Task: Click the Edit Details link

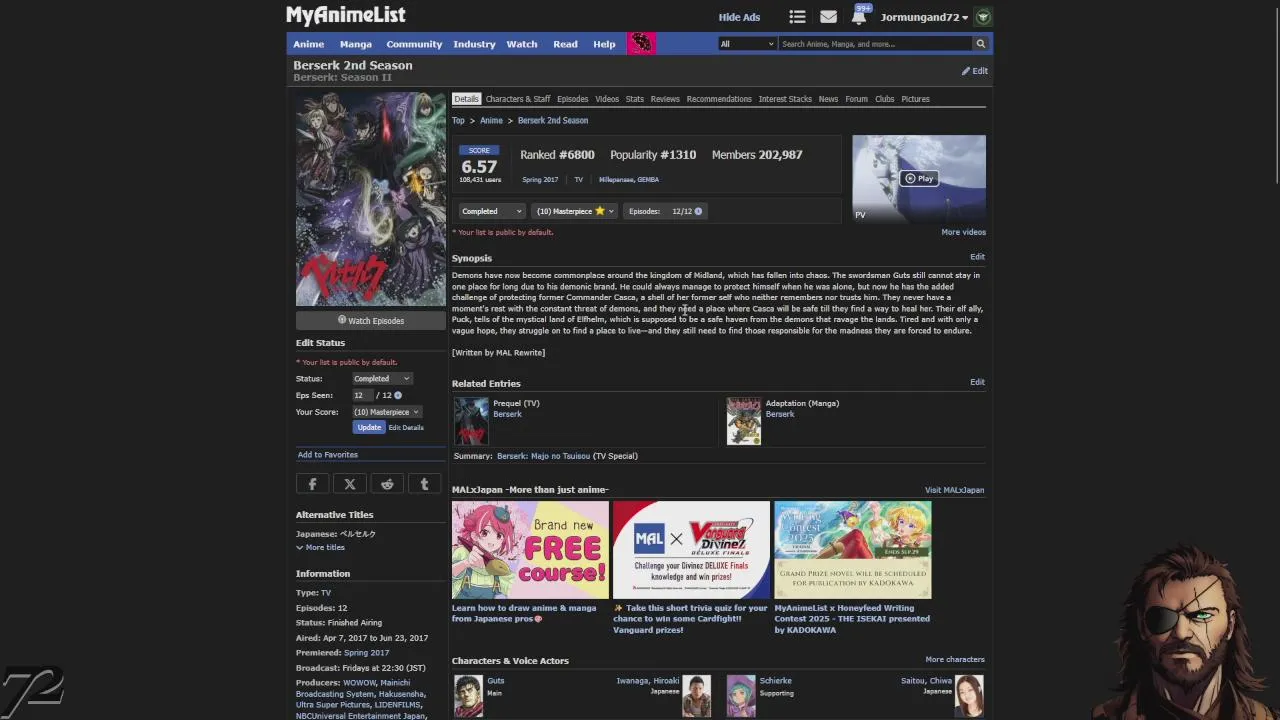Action: pos(406,428)
